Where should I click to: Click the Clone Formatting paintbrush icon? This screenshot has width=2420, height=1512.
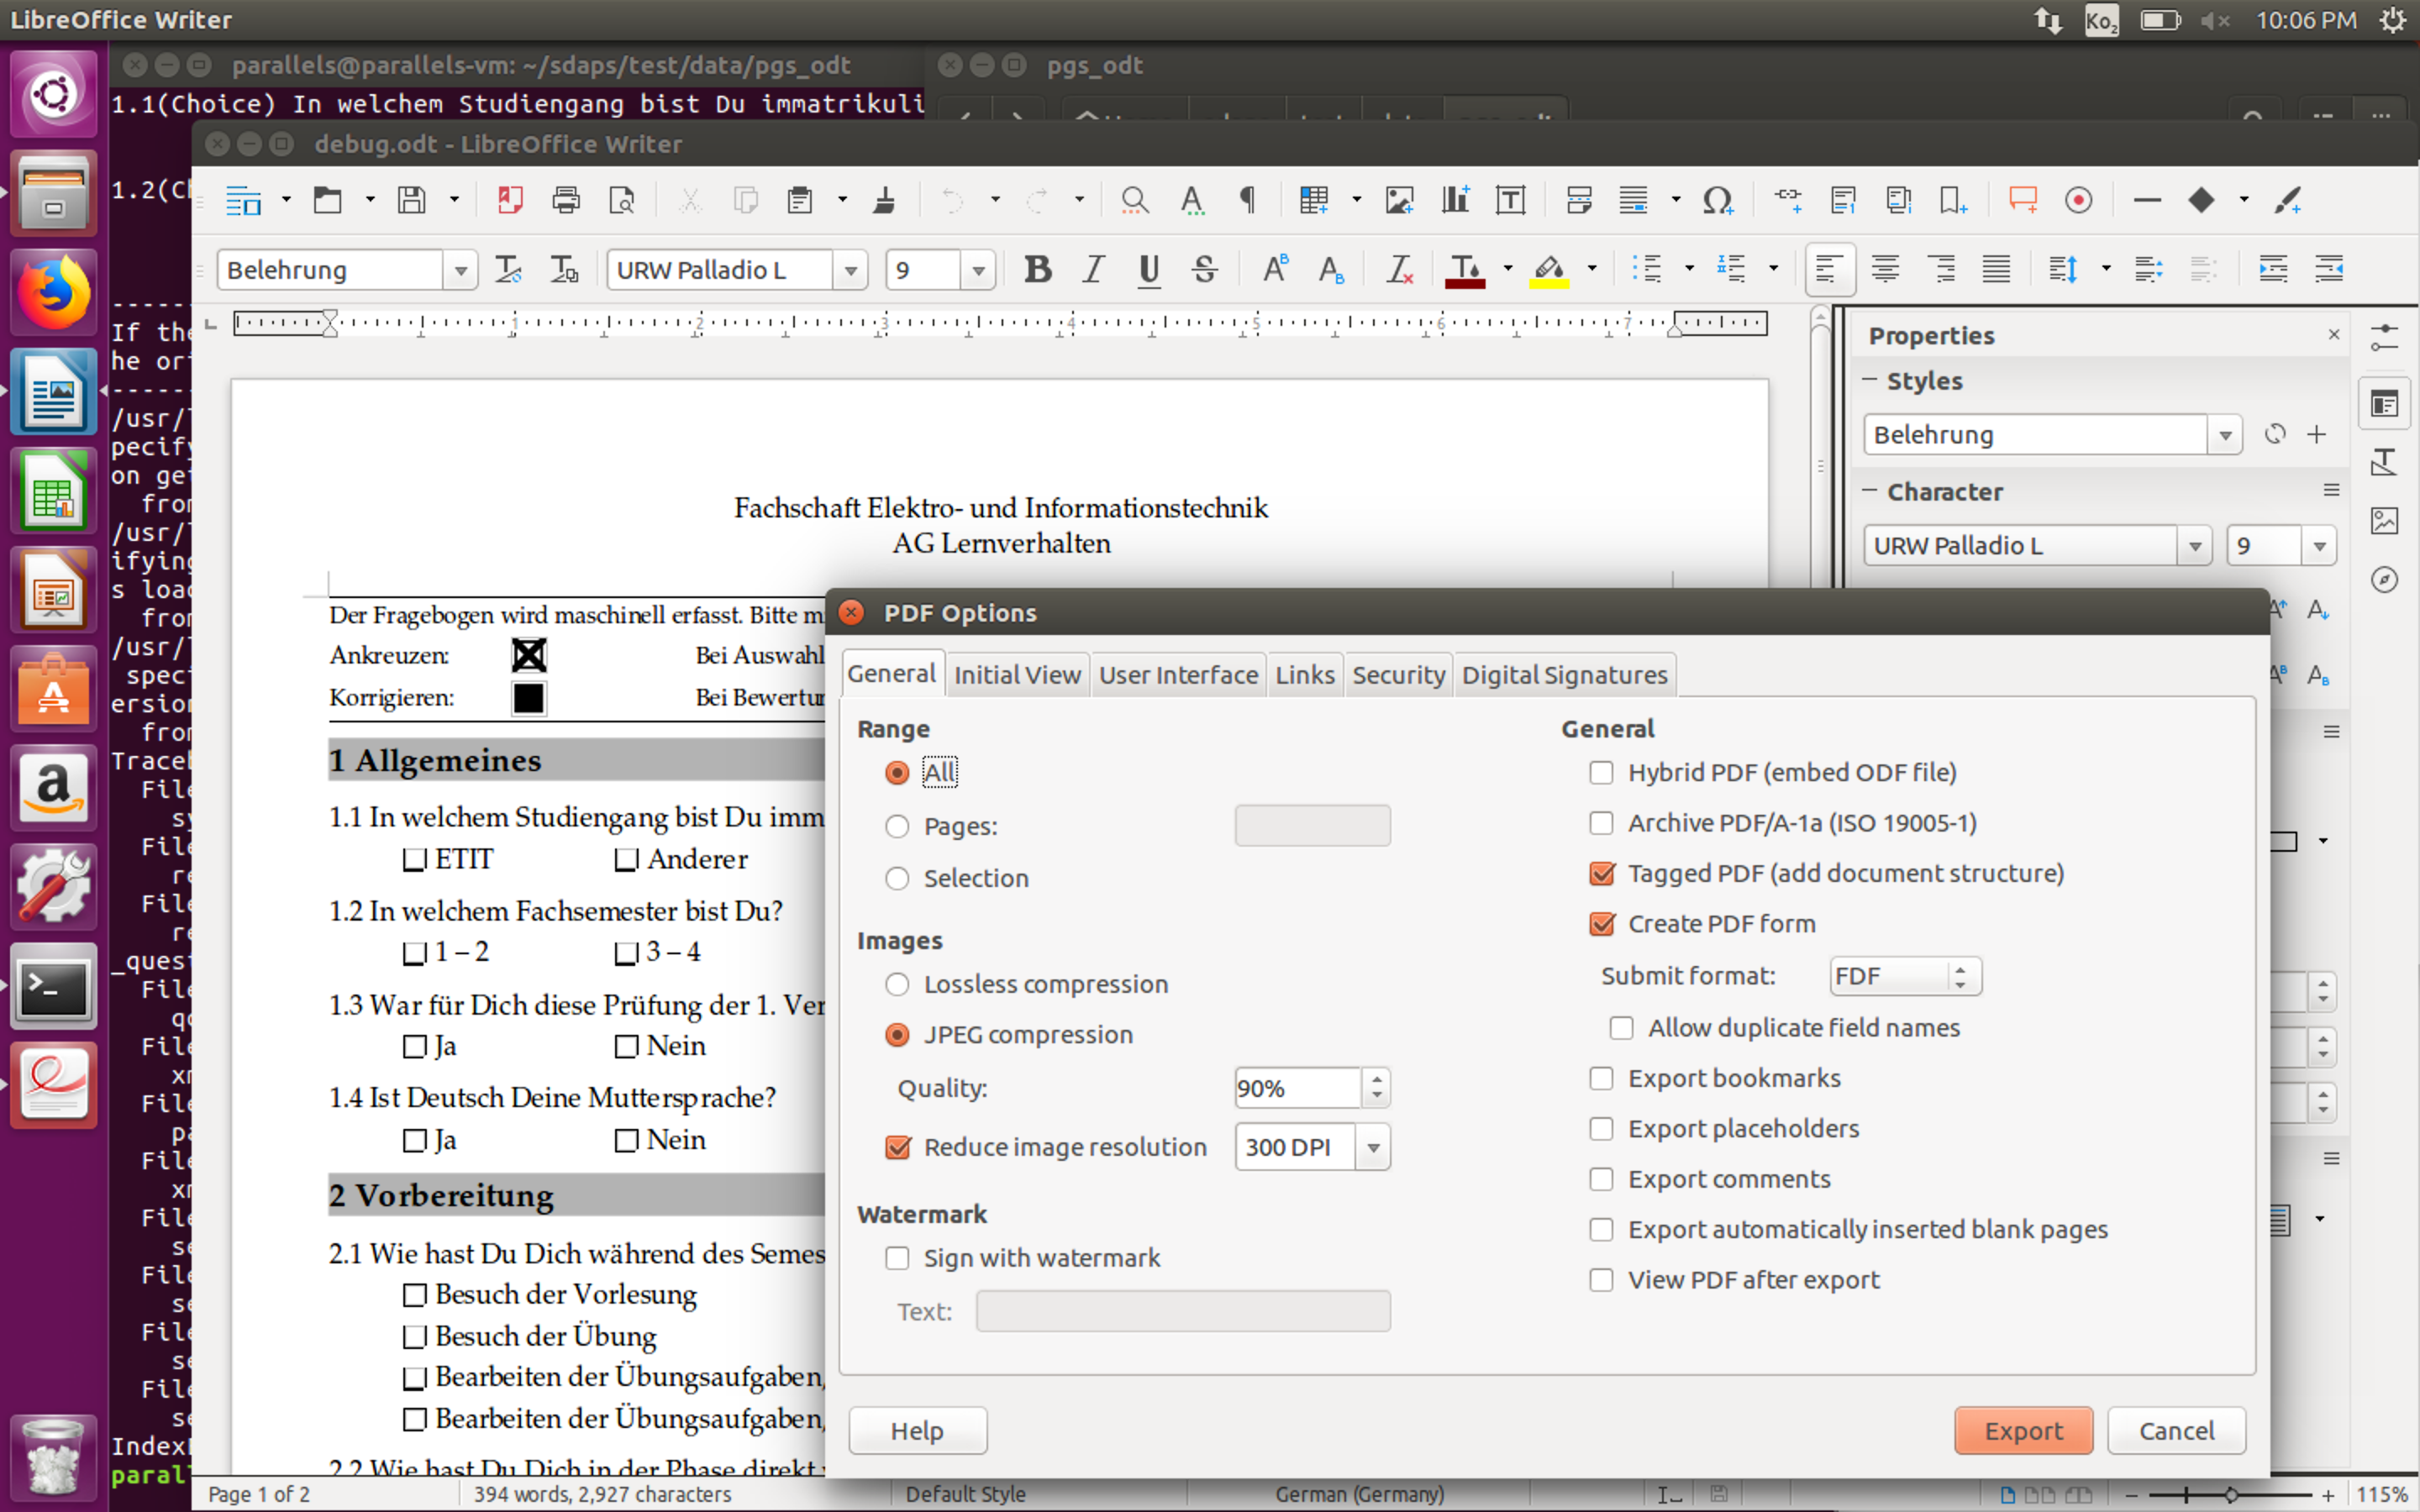[884, 200]
